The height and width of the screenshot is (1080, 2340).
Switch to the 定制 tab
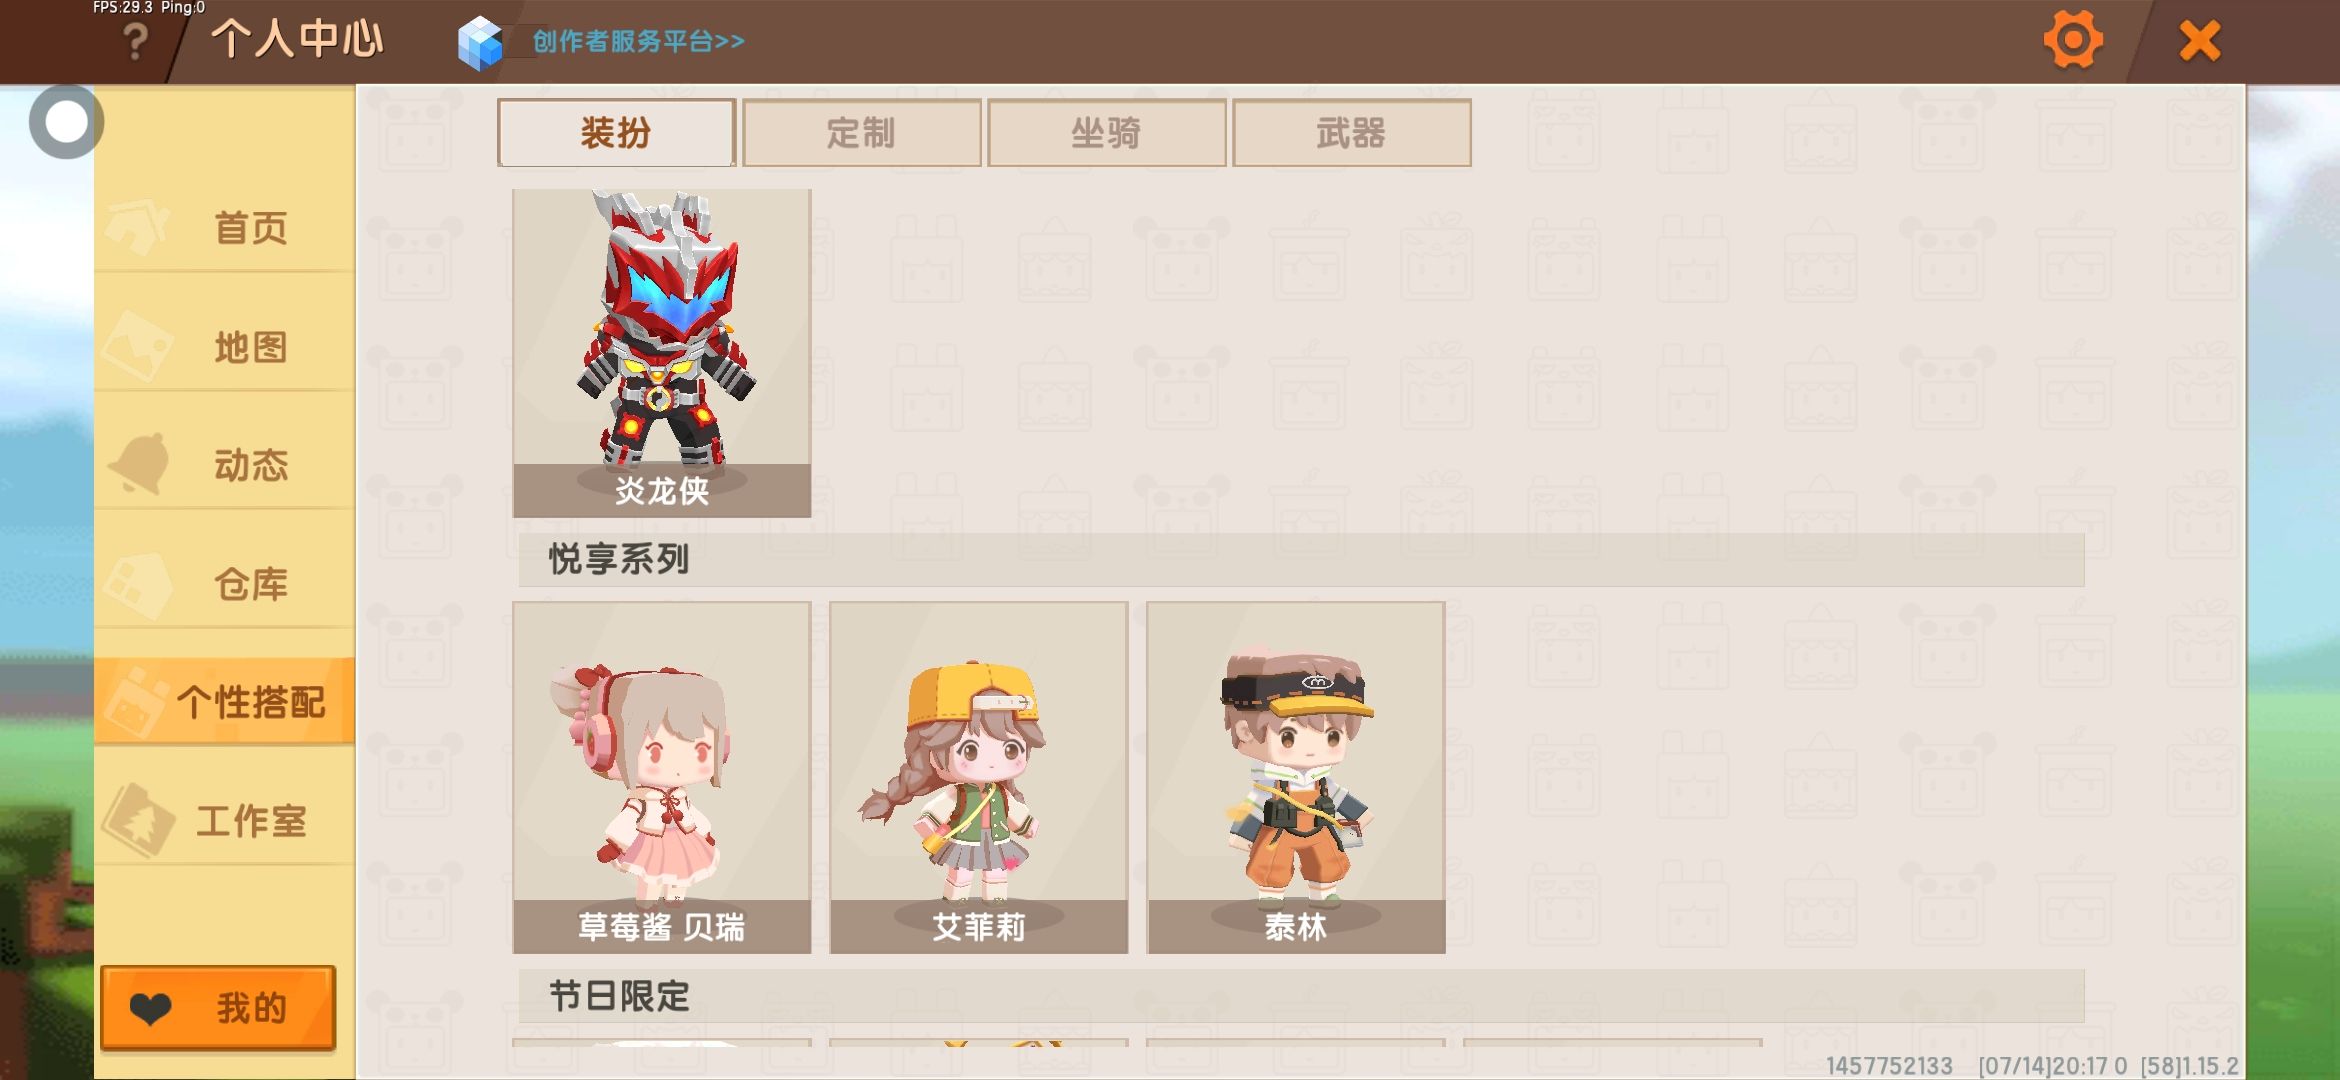coord(861,133)
